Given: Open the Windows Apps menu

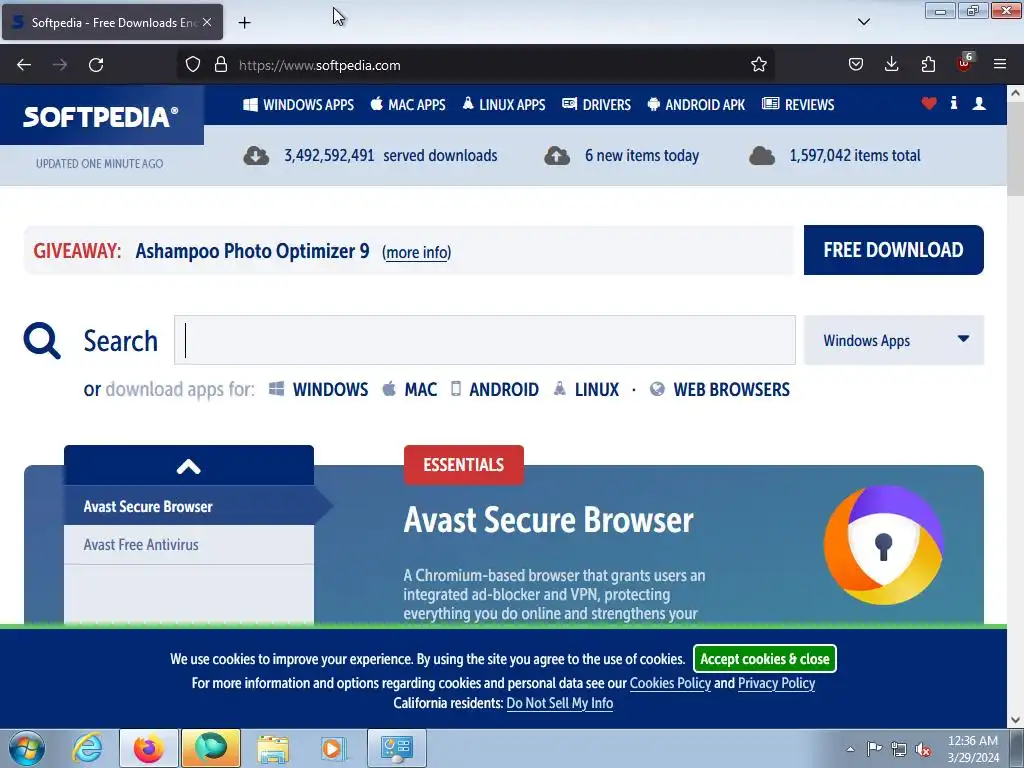Looking at the screenshot, I should pos(298,104).
